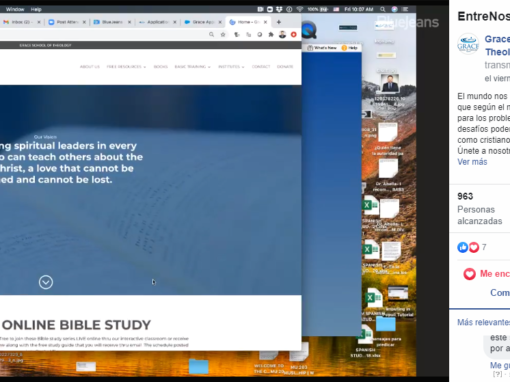Click the Me encanta reaction button
510x382 pixels.
pyautogui.click(x=487, y=274)
